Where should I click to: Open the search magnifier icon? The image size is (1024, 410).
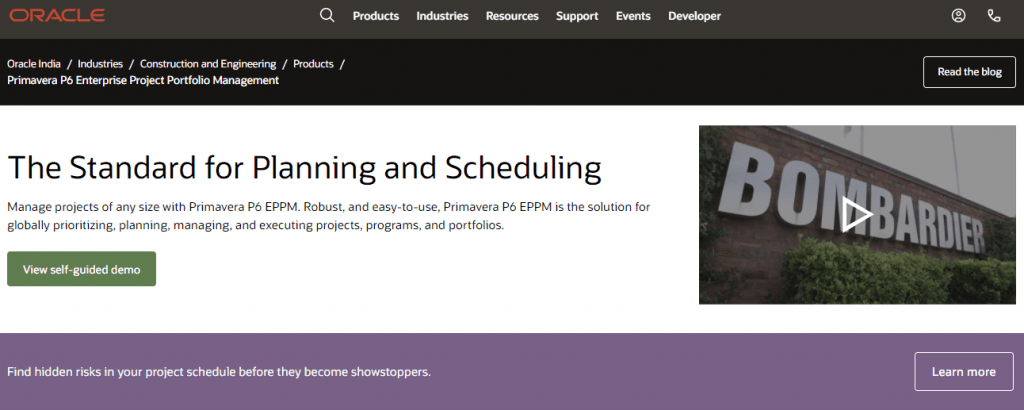327,16
